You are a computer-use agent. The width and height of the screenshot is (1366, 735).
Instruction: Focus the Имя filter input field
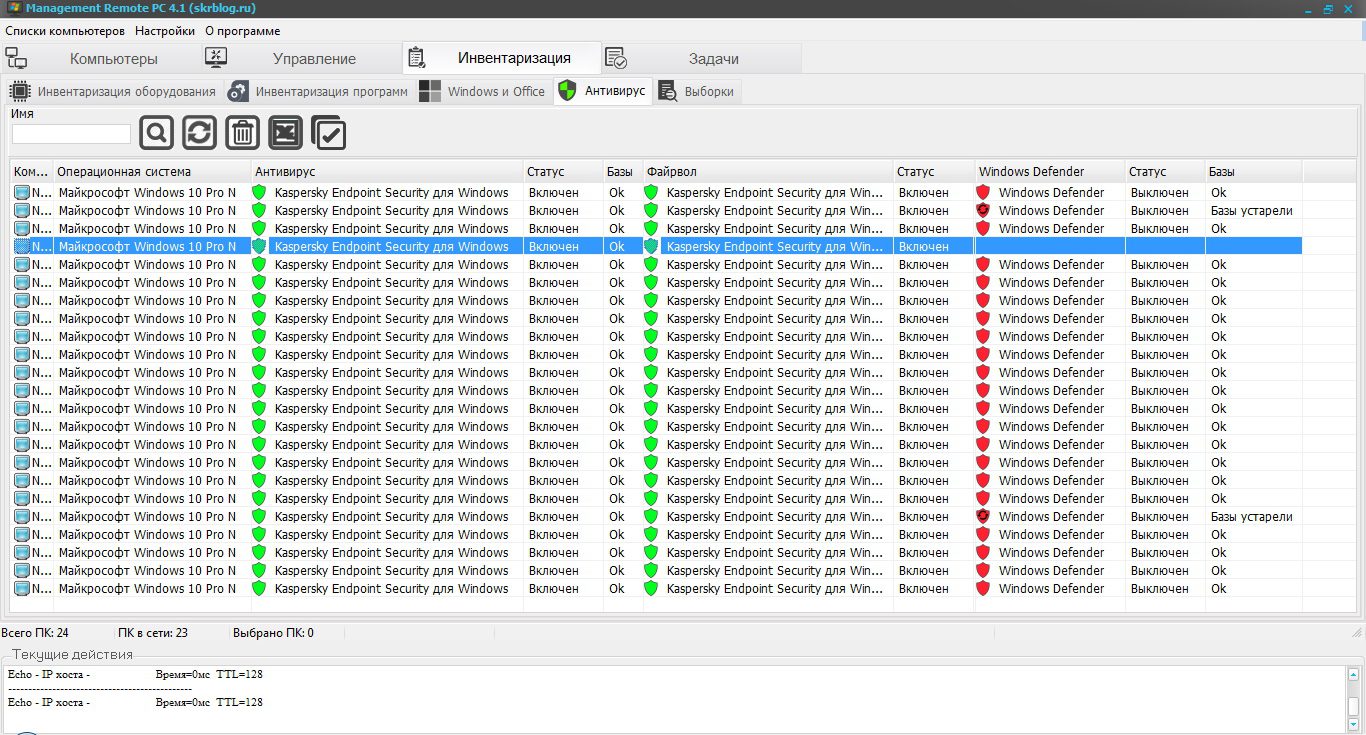point(71,134)
